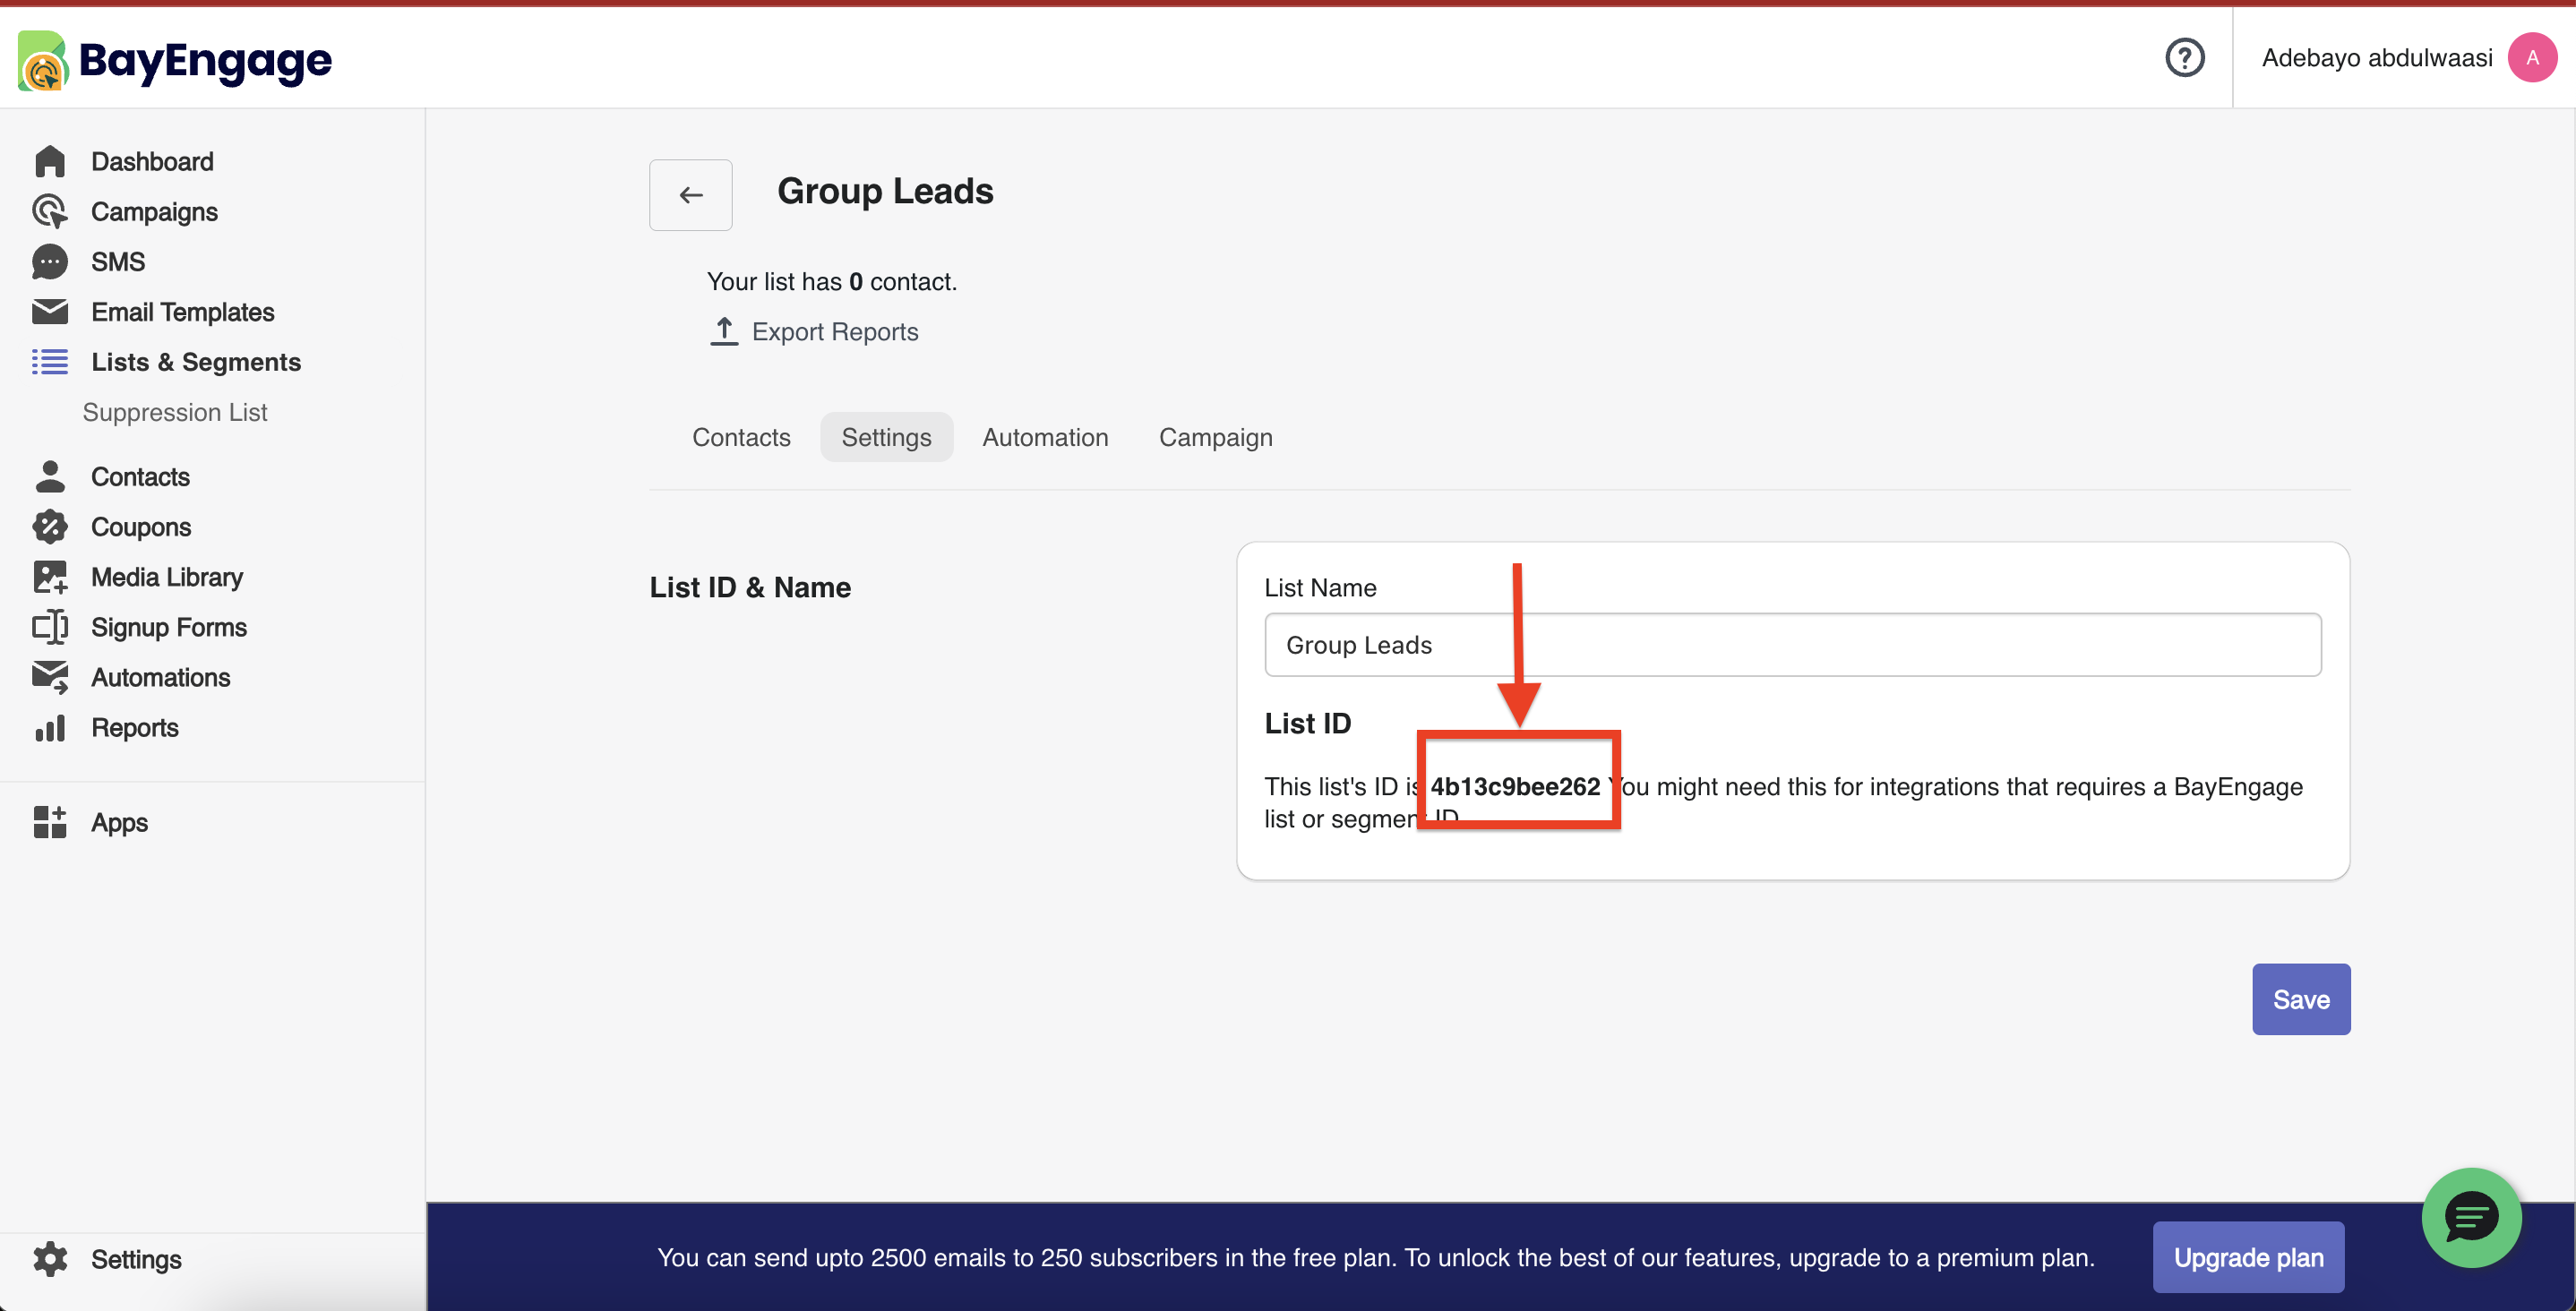Viewport: 2576px width, 1311px height.
Task: Open the green live chat bubble
Action: (x=2471, y=1217)
